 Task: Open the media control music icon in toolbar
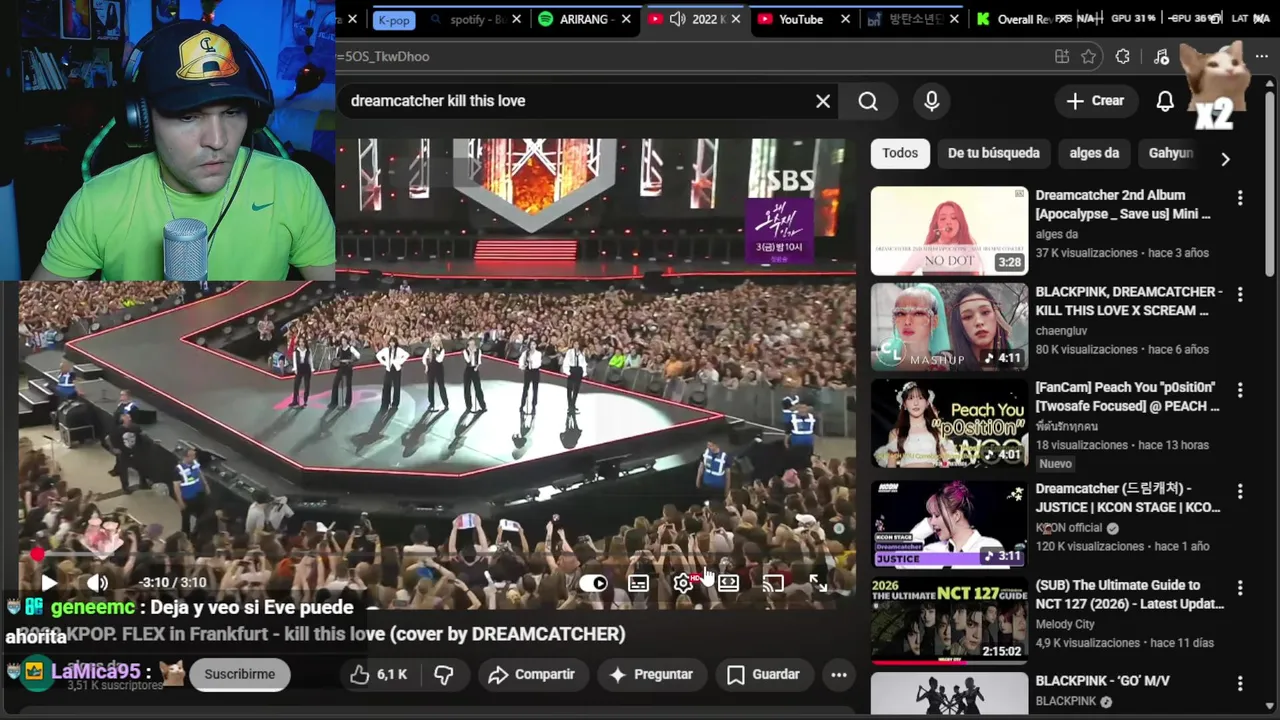tap(1161, 57)
